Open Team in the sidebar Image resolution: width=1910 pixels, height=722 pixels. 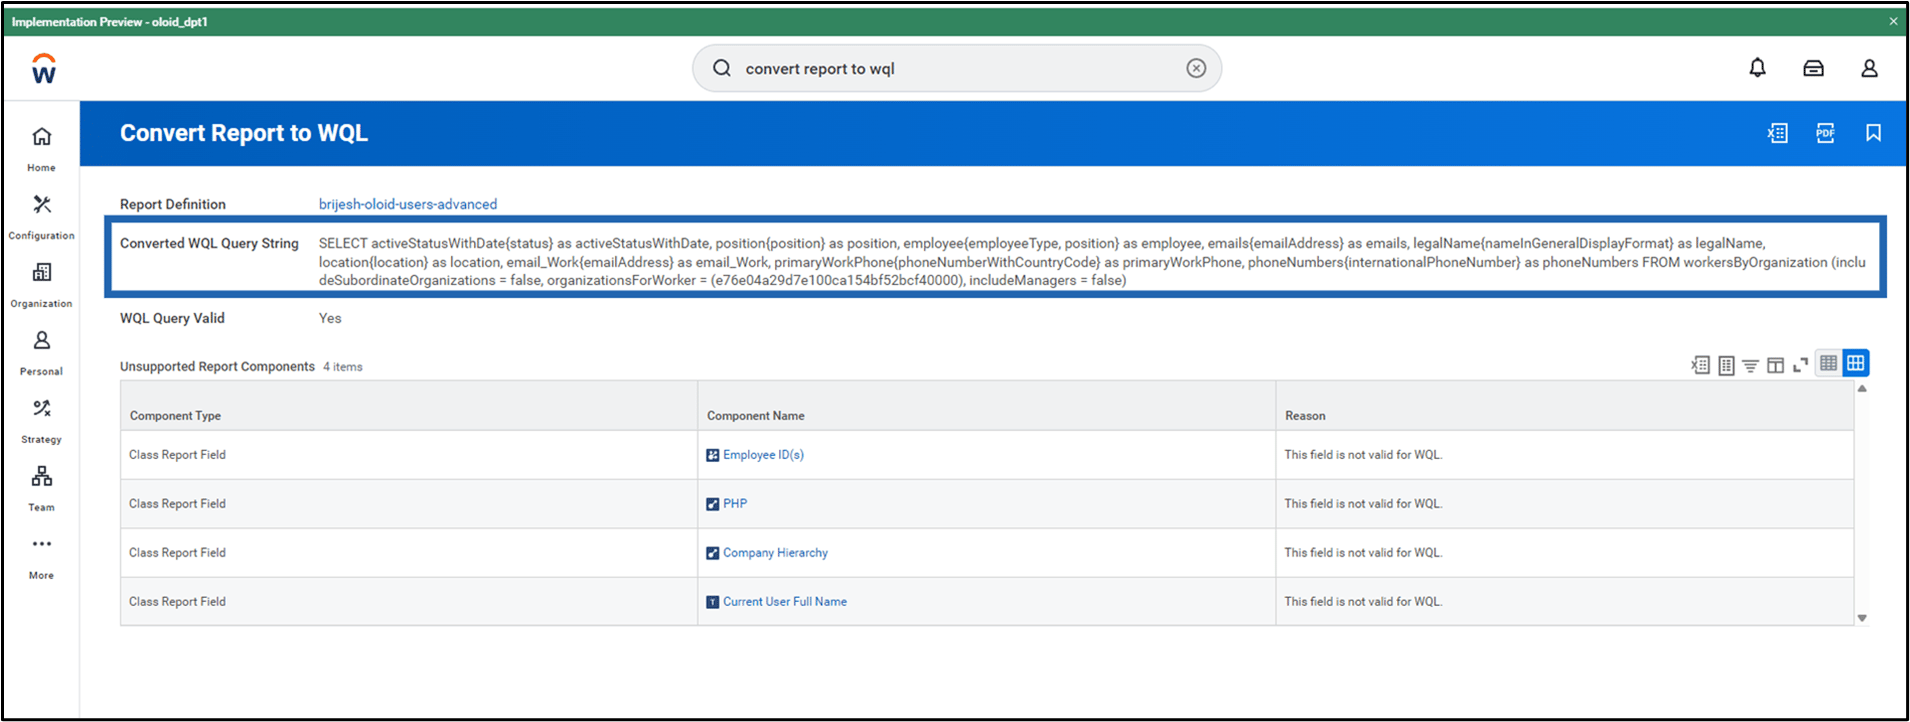pyautogui.click(x=41, y=488)
